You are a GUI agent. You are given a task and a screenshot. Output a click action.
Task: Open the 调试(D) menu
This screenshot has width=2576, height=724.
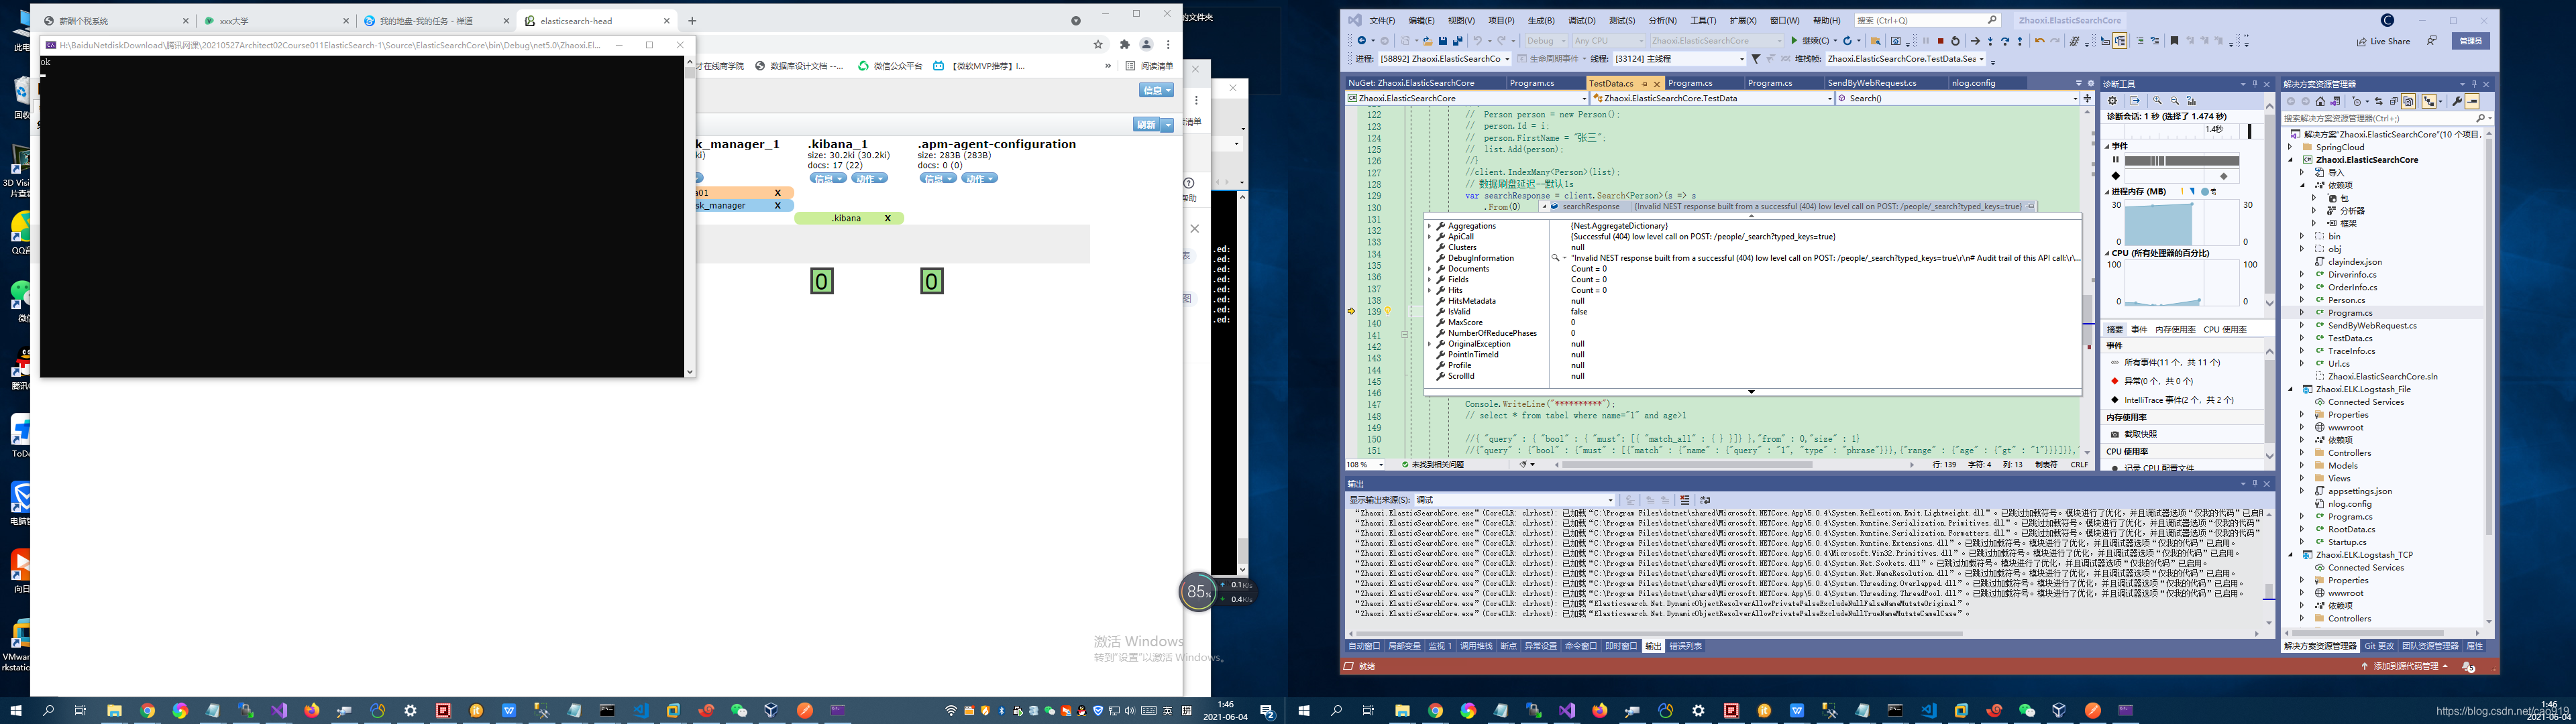click(x=1581, y=20)
